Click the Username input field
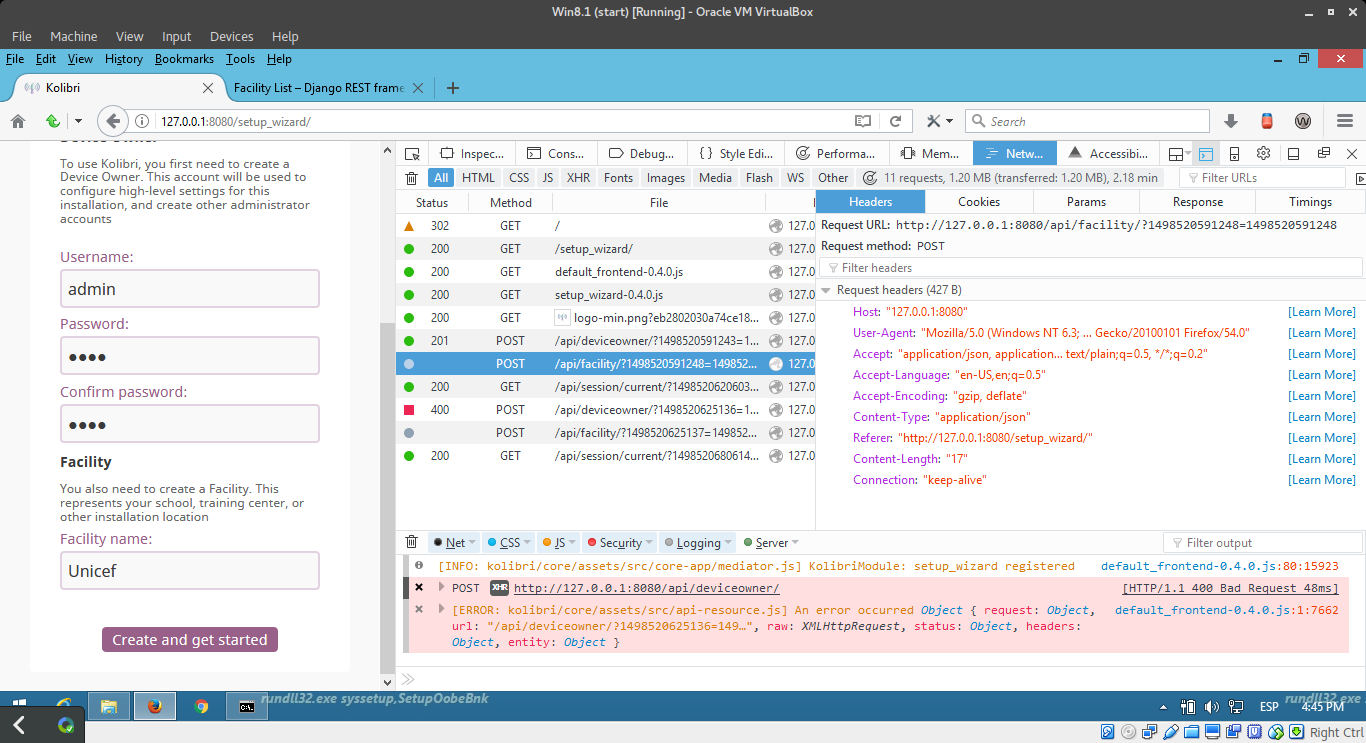1366x743 pixels. 189,289
